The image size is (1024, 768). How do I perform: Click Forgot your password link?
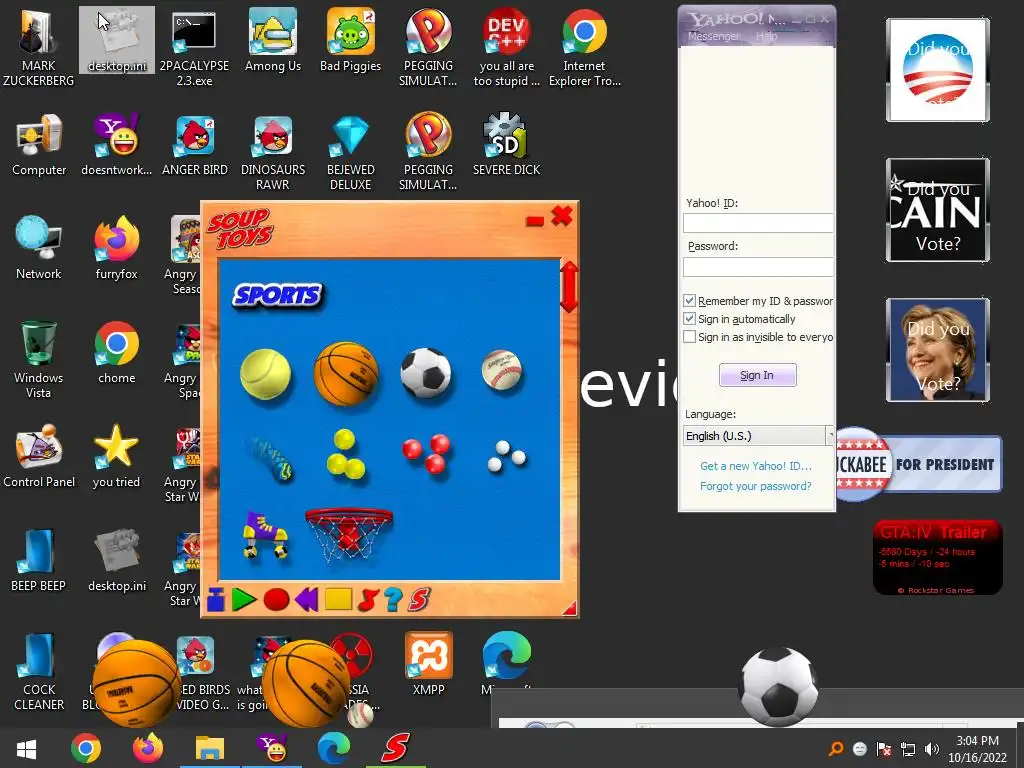coord(756,486)
